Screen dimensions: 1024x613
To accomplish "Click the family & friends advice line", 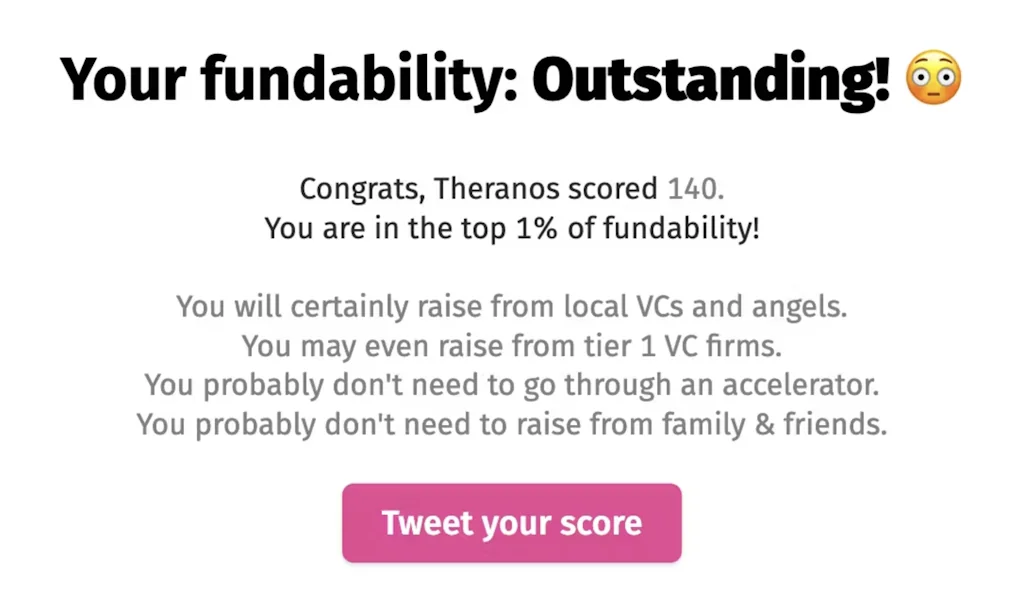I will point(512,424).
